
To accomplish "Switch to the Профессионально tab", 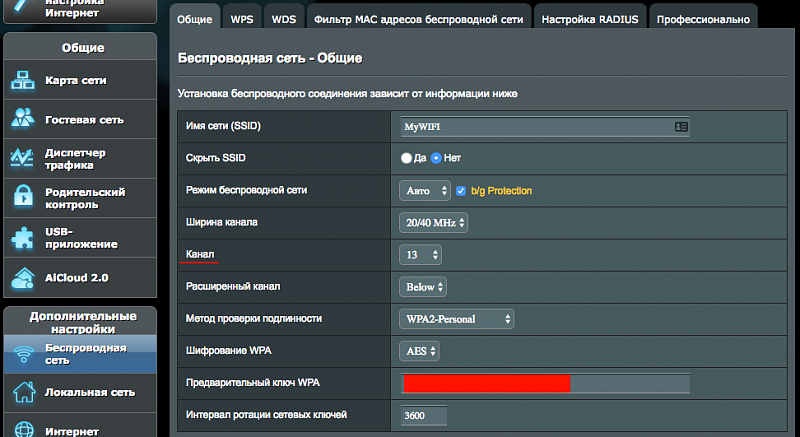I will [x=702, y=18].
